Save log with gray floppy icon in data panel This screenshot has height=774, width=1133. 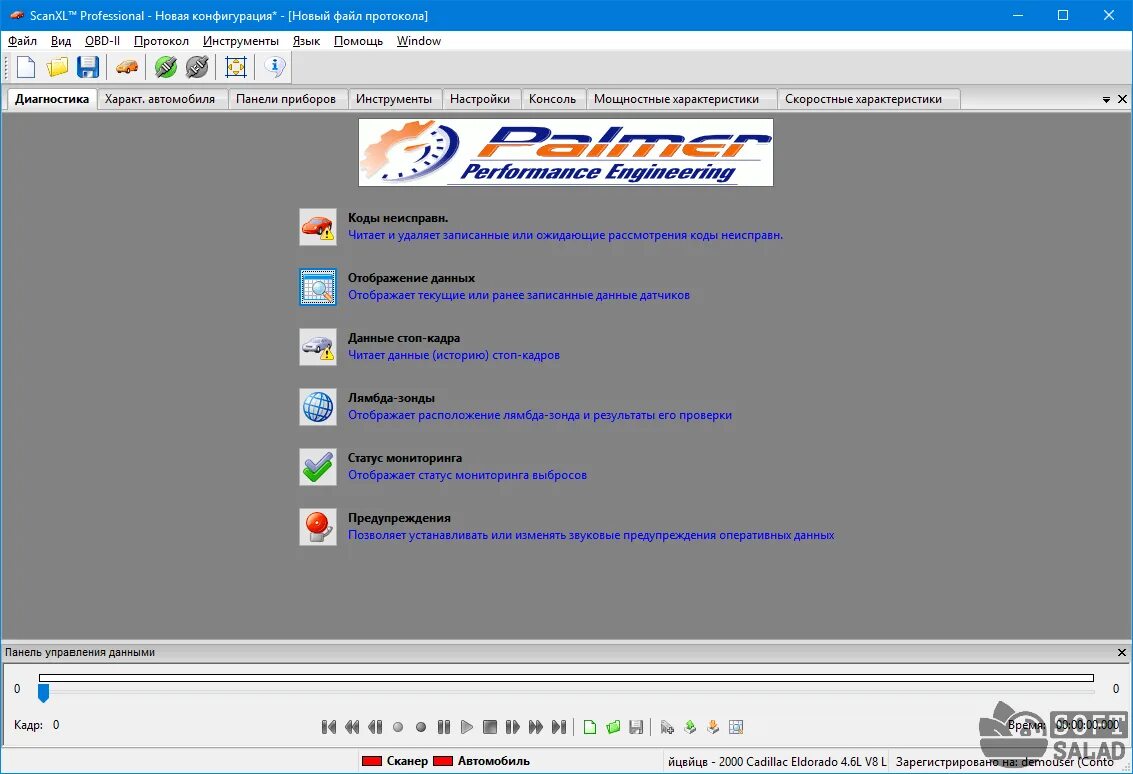(636, 727)
